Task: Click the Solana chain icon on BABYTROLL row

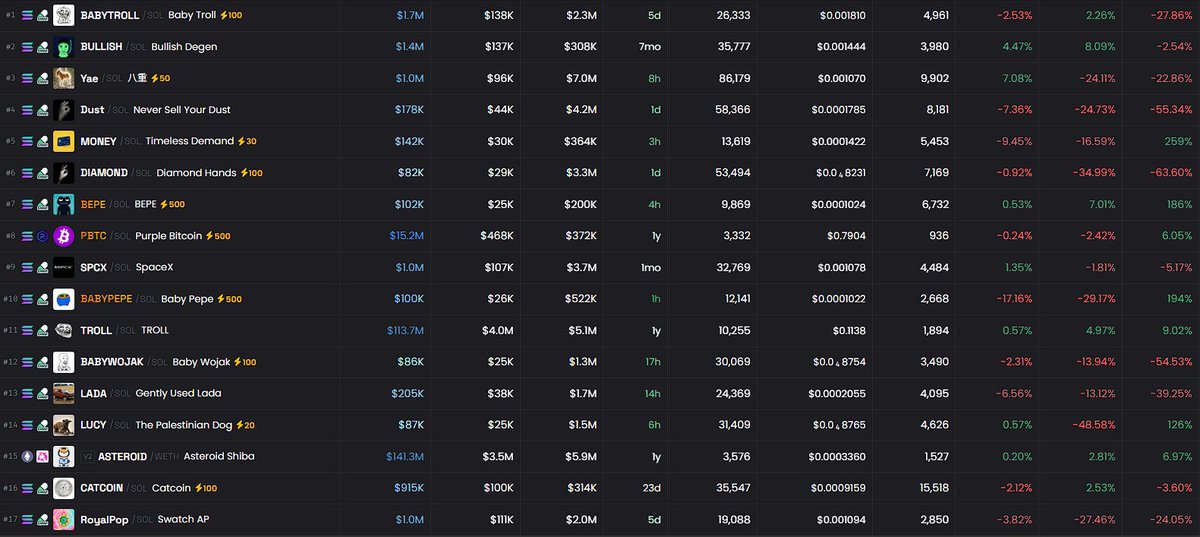Action: click(28, 15)
